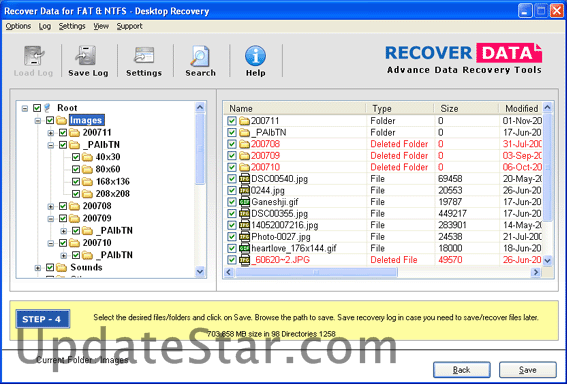Image resolution: width=568 pixels, height=387 pixels.
Task: Click the Search magnifier icon
Action: tap(200, 56)
